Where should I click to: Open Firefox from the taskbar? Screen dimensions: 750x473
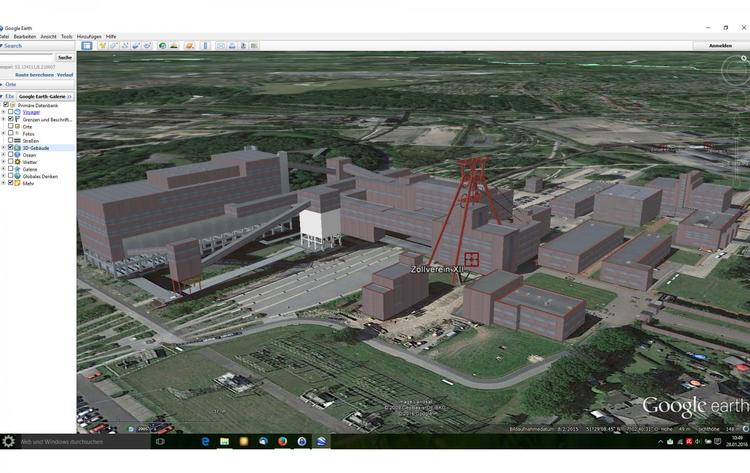(283, 441)
